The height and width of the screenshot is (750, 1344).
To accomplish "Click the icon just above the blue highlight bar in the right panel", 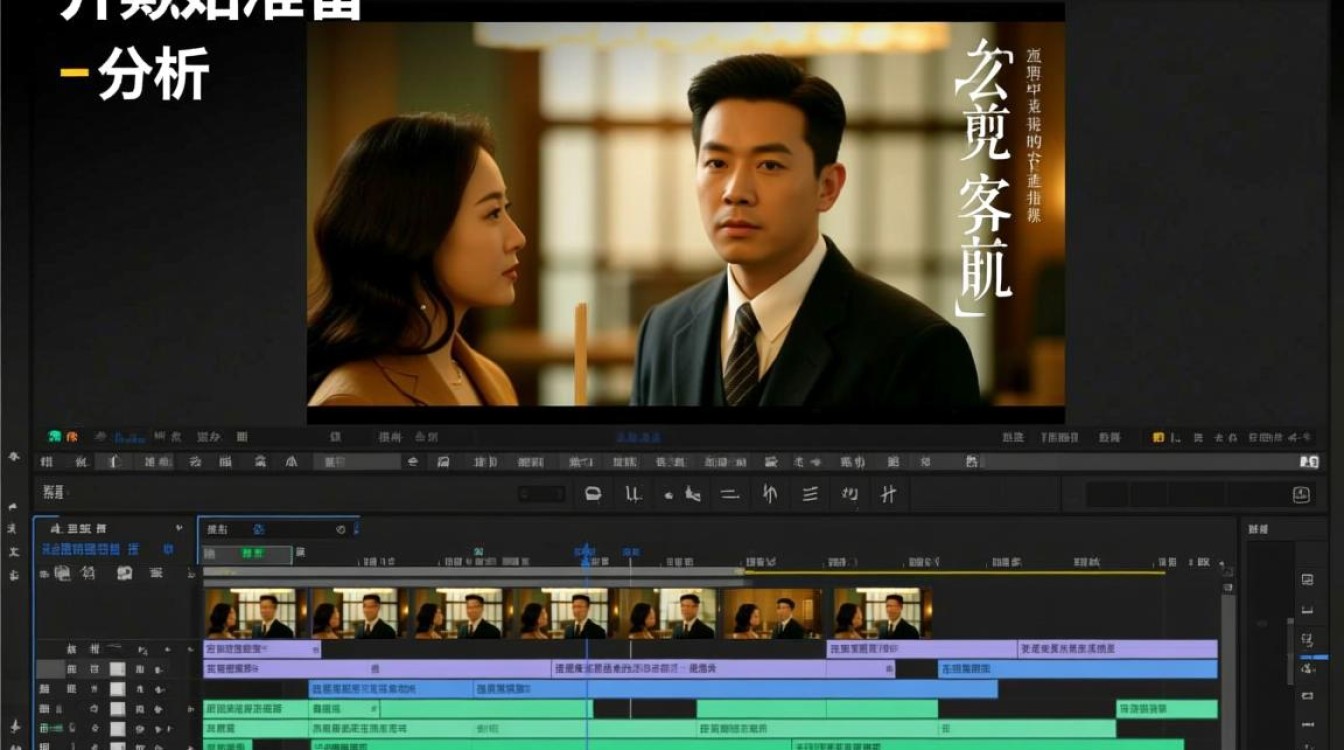I will [x=1307, y=639].
